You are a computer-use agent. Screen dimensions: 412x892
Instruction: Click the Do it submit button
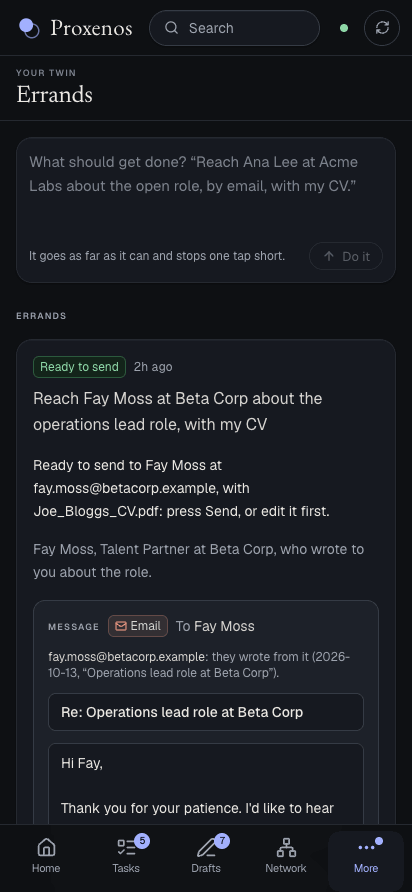(x=346, y=256)
